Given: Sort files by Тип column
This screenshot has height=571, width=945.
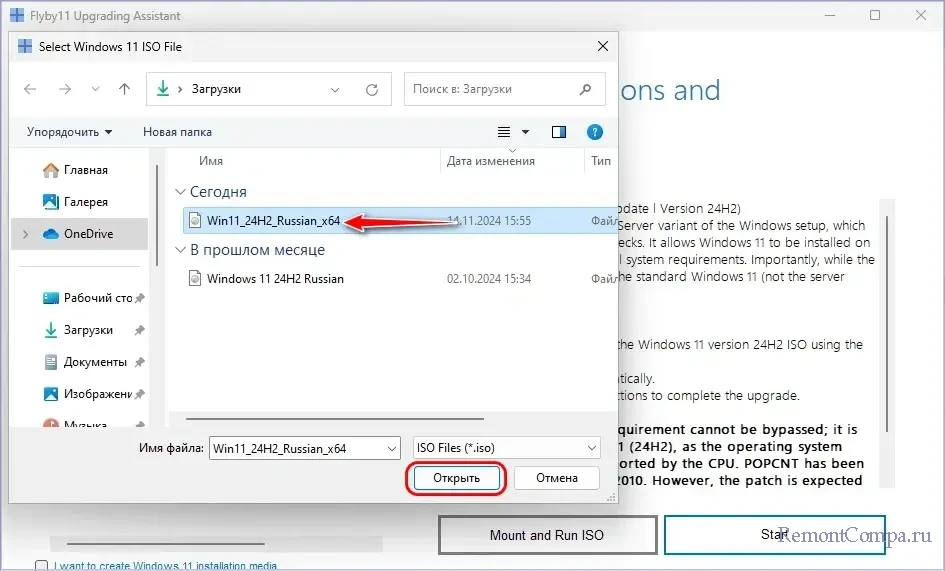Looking at the screenshot, I should (x=601, y=161).
